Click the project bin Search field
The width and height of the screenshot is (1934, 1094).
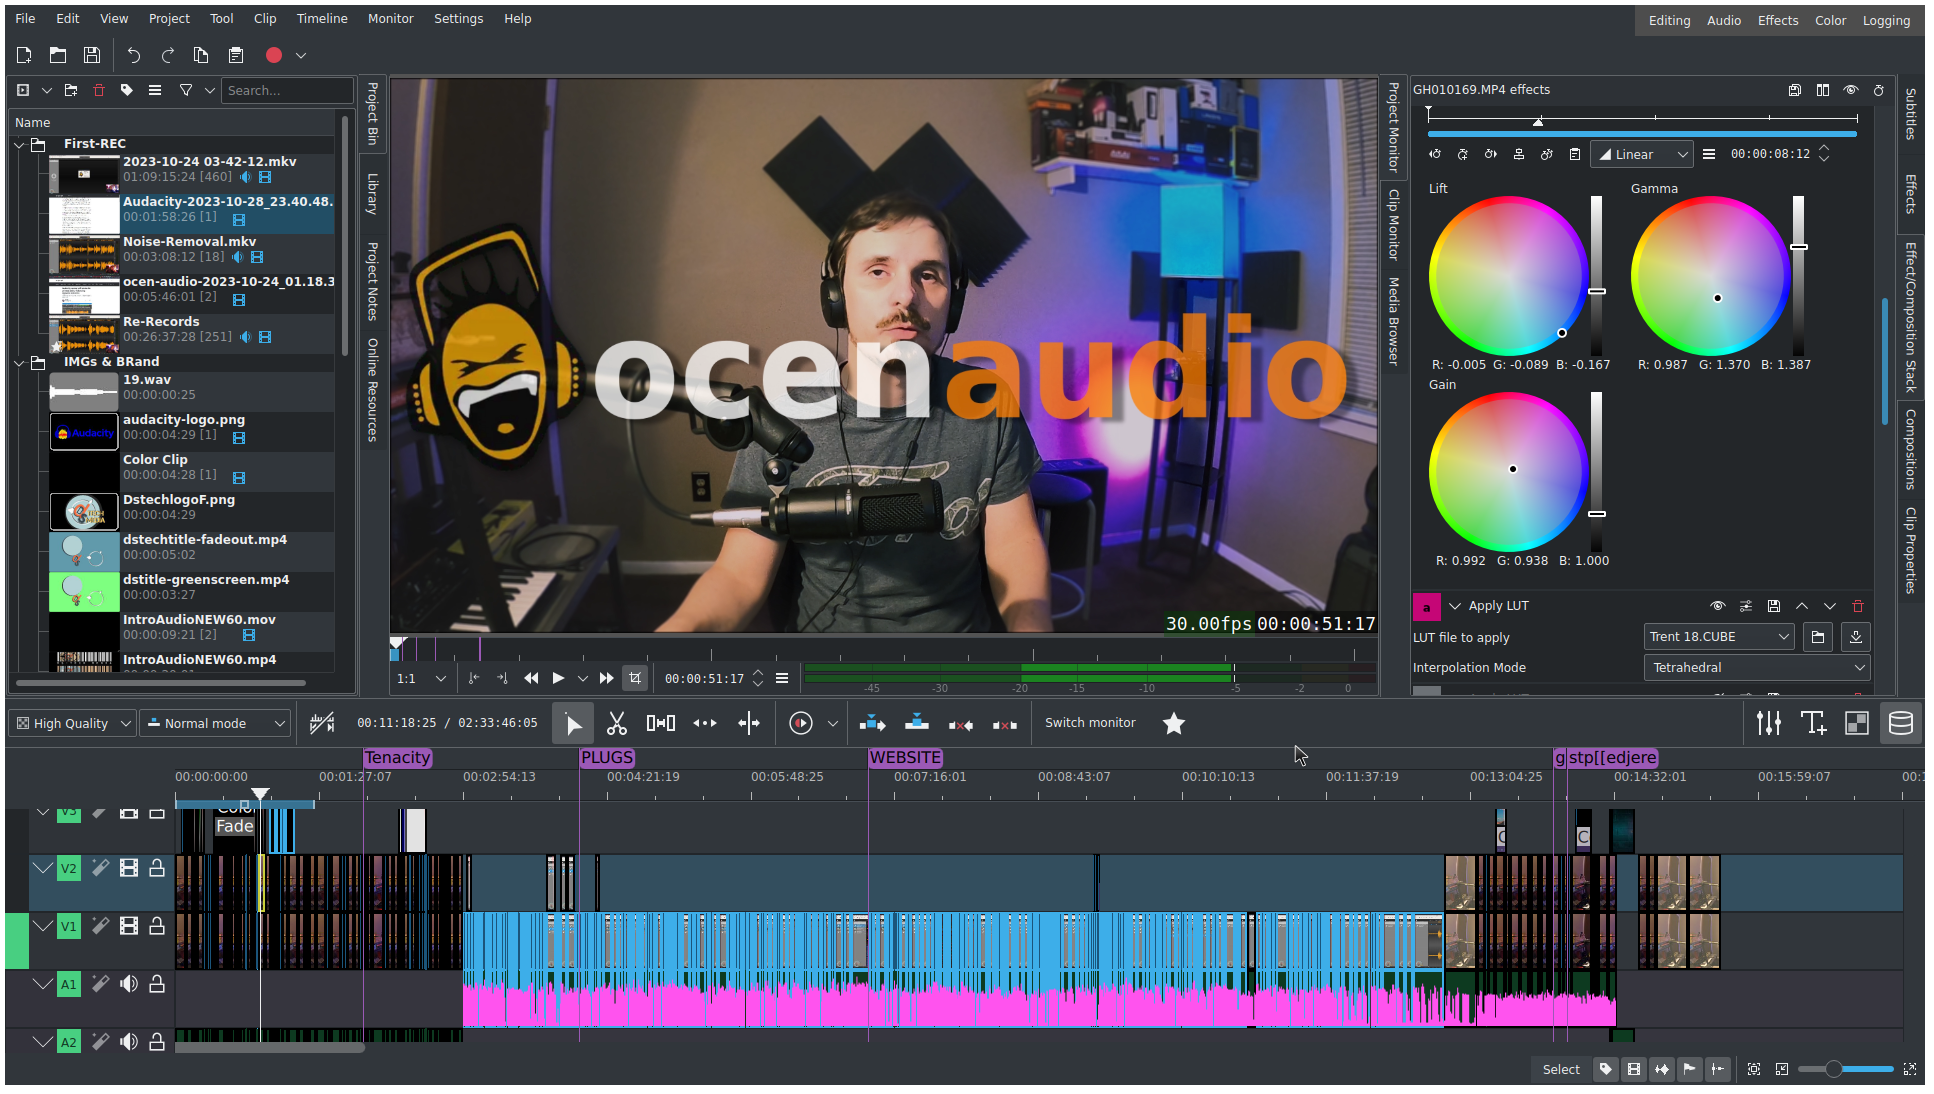[x=287, y=90]
